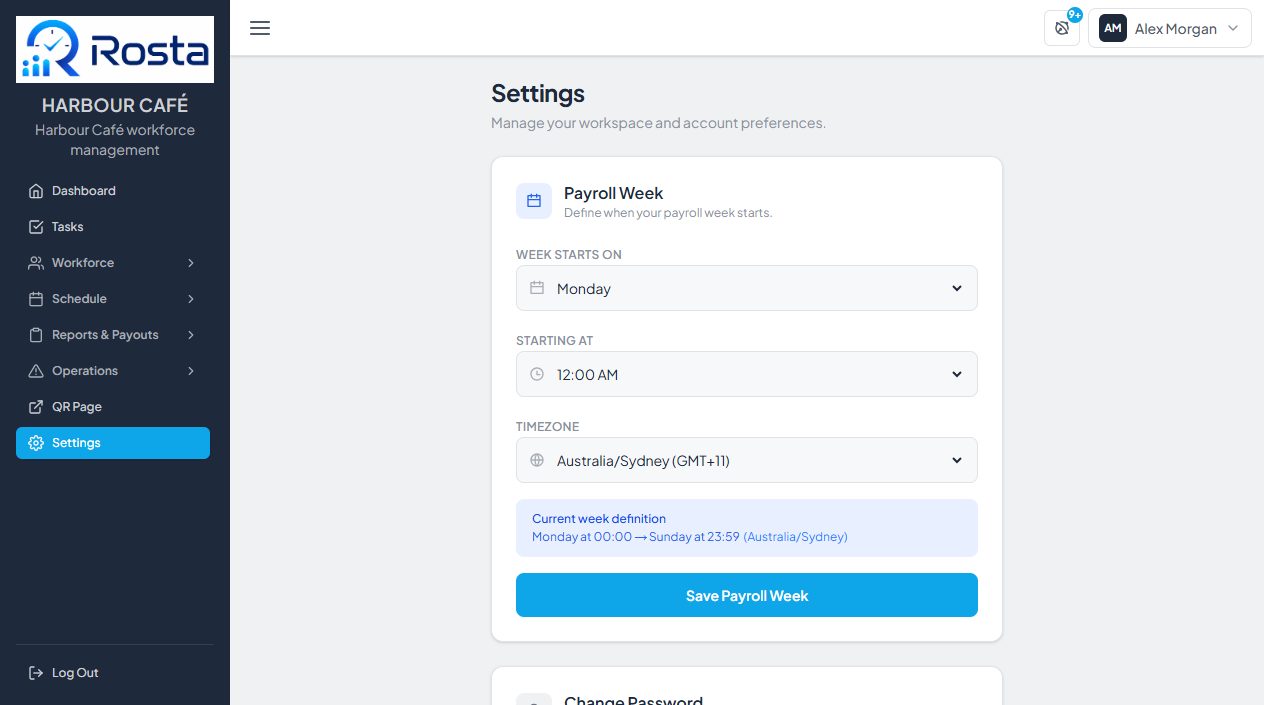Expand the Workforce submenu chevron
Screen dimensions: 1264x705
[191, 263]
